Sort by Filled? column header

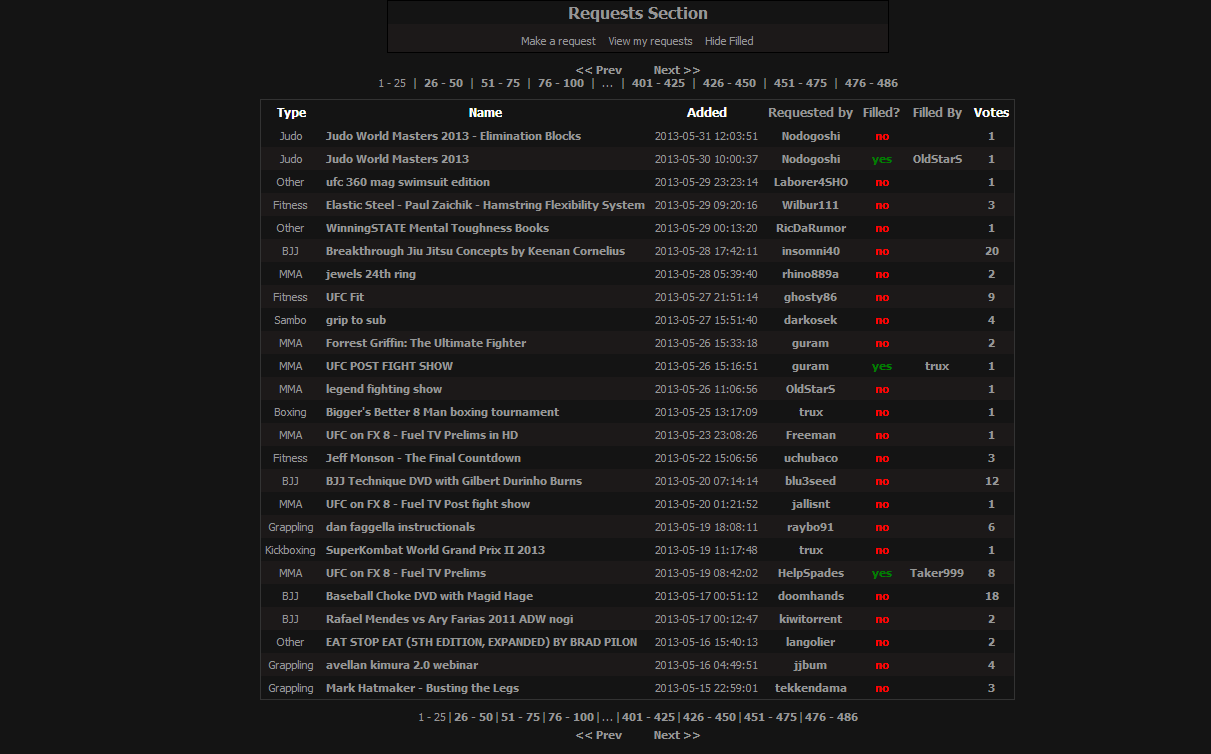coord(881,113)
